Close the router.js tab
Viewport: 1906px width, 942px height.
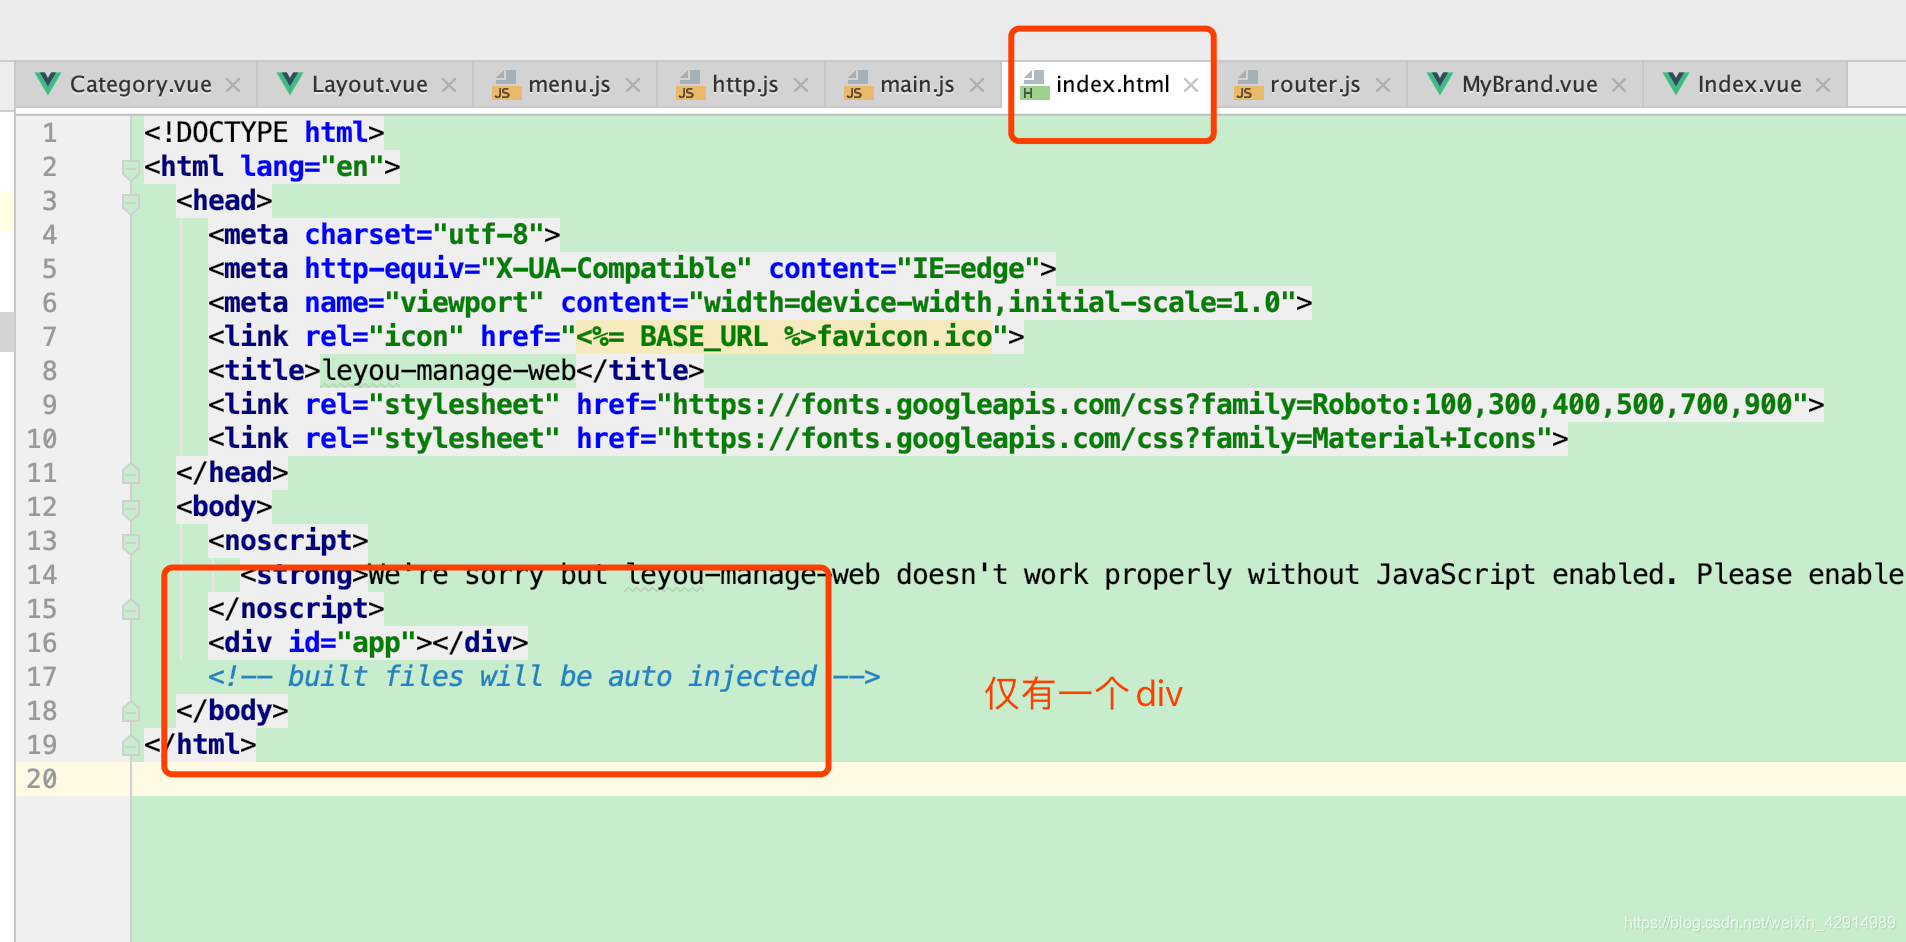tap(1383, 86)
